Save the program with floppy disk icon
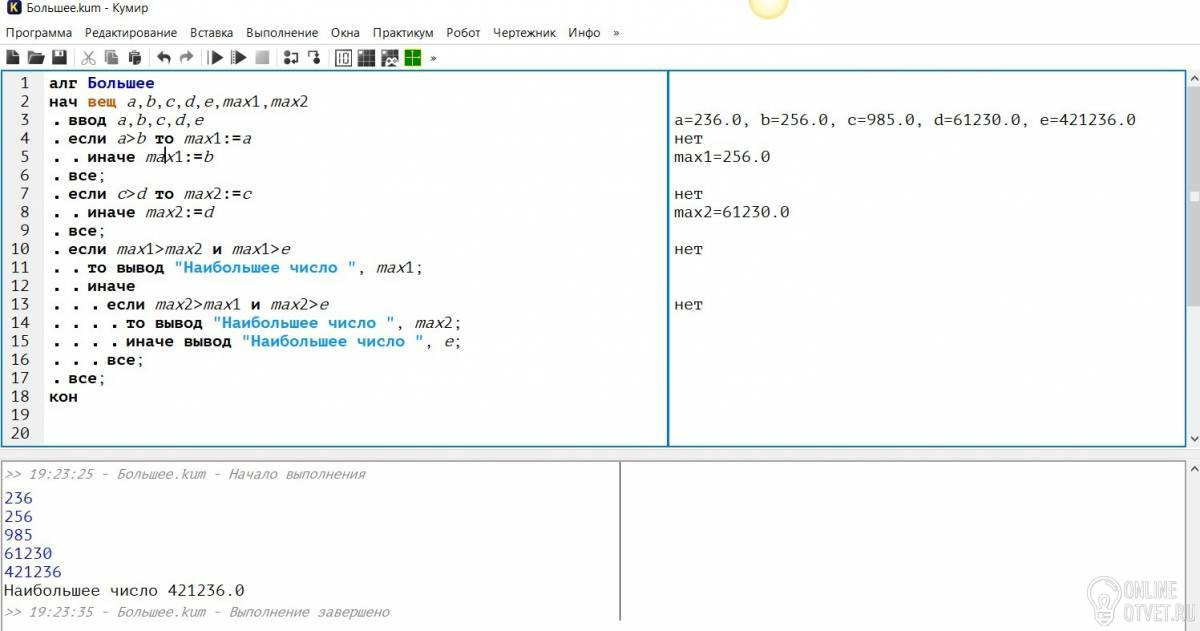 point(59,58)
